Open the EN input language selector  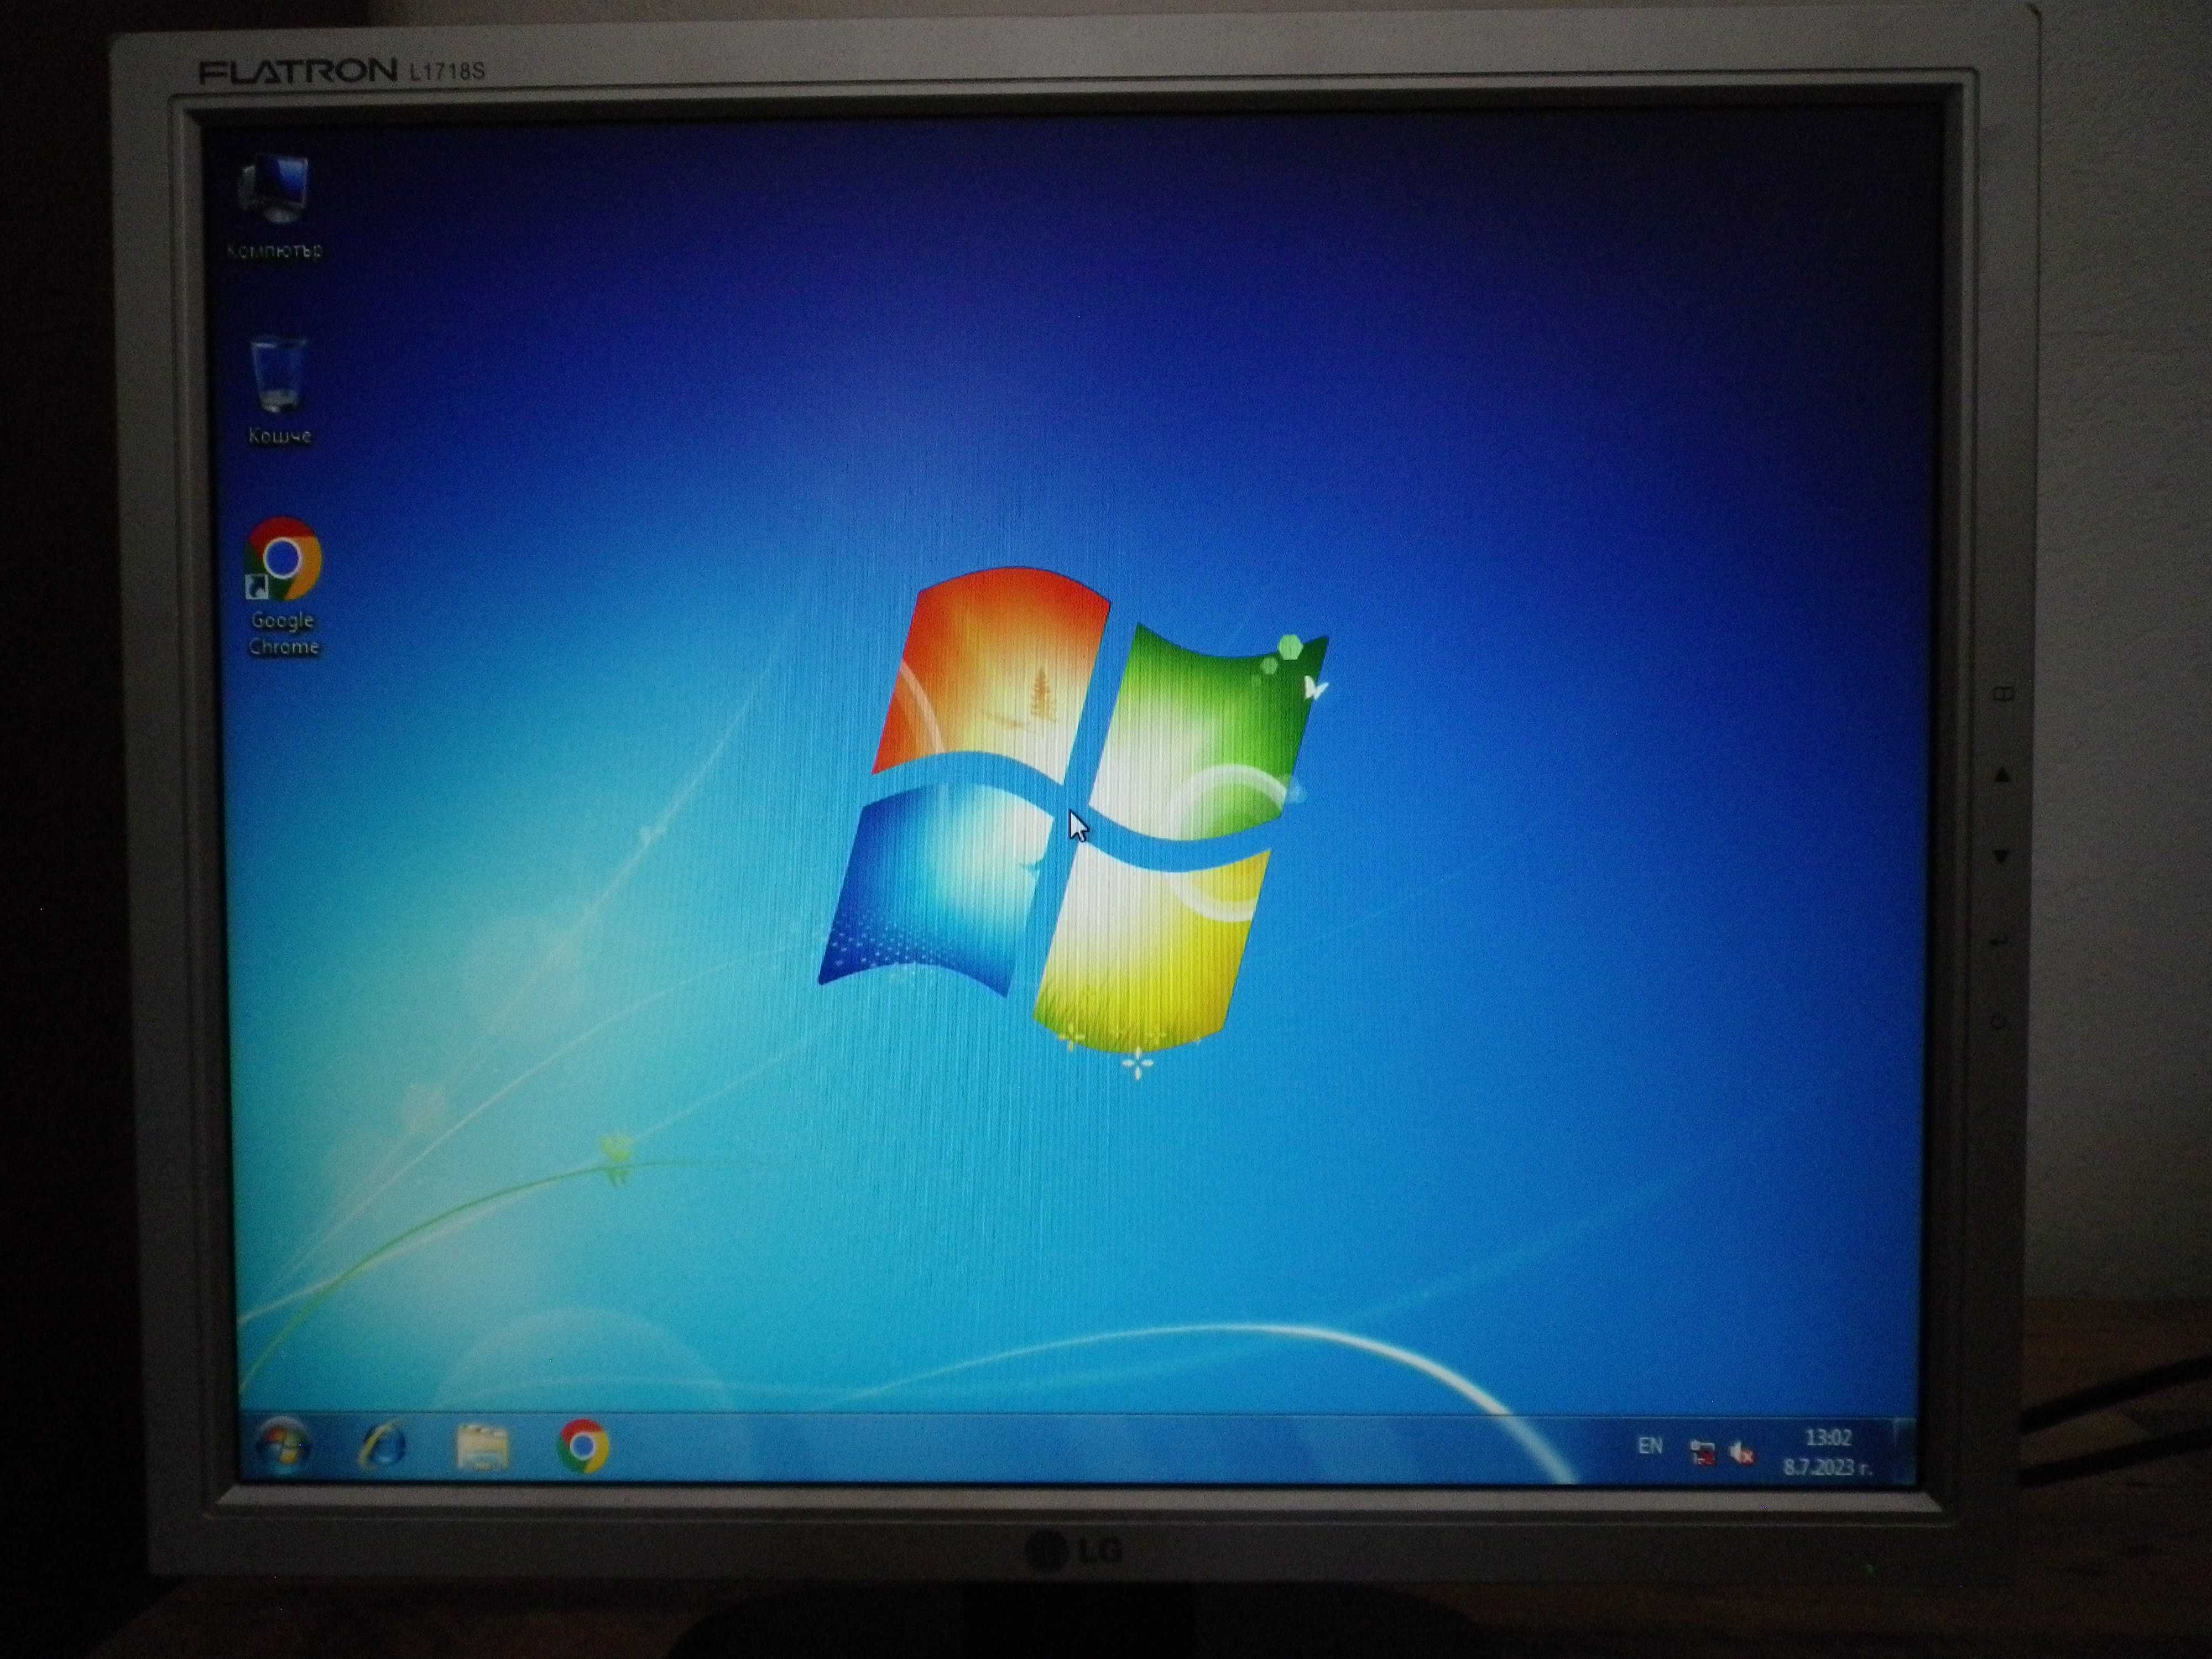pos(1650,1445)
